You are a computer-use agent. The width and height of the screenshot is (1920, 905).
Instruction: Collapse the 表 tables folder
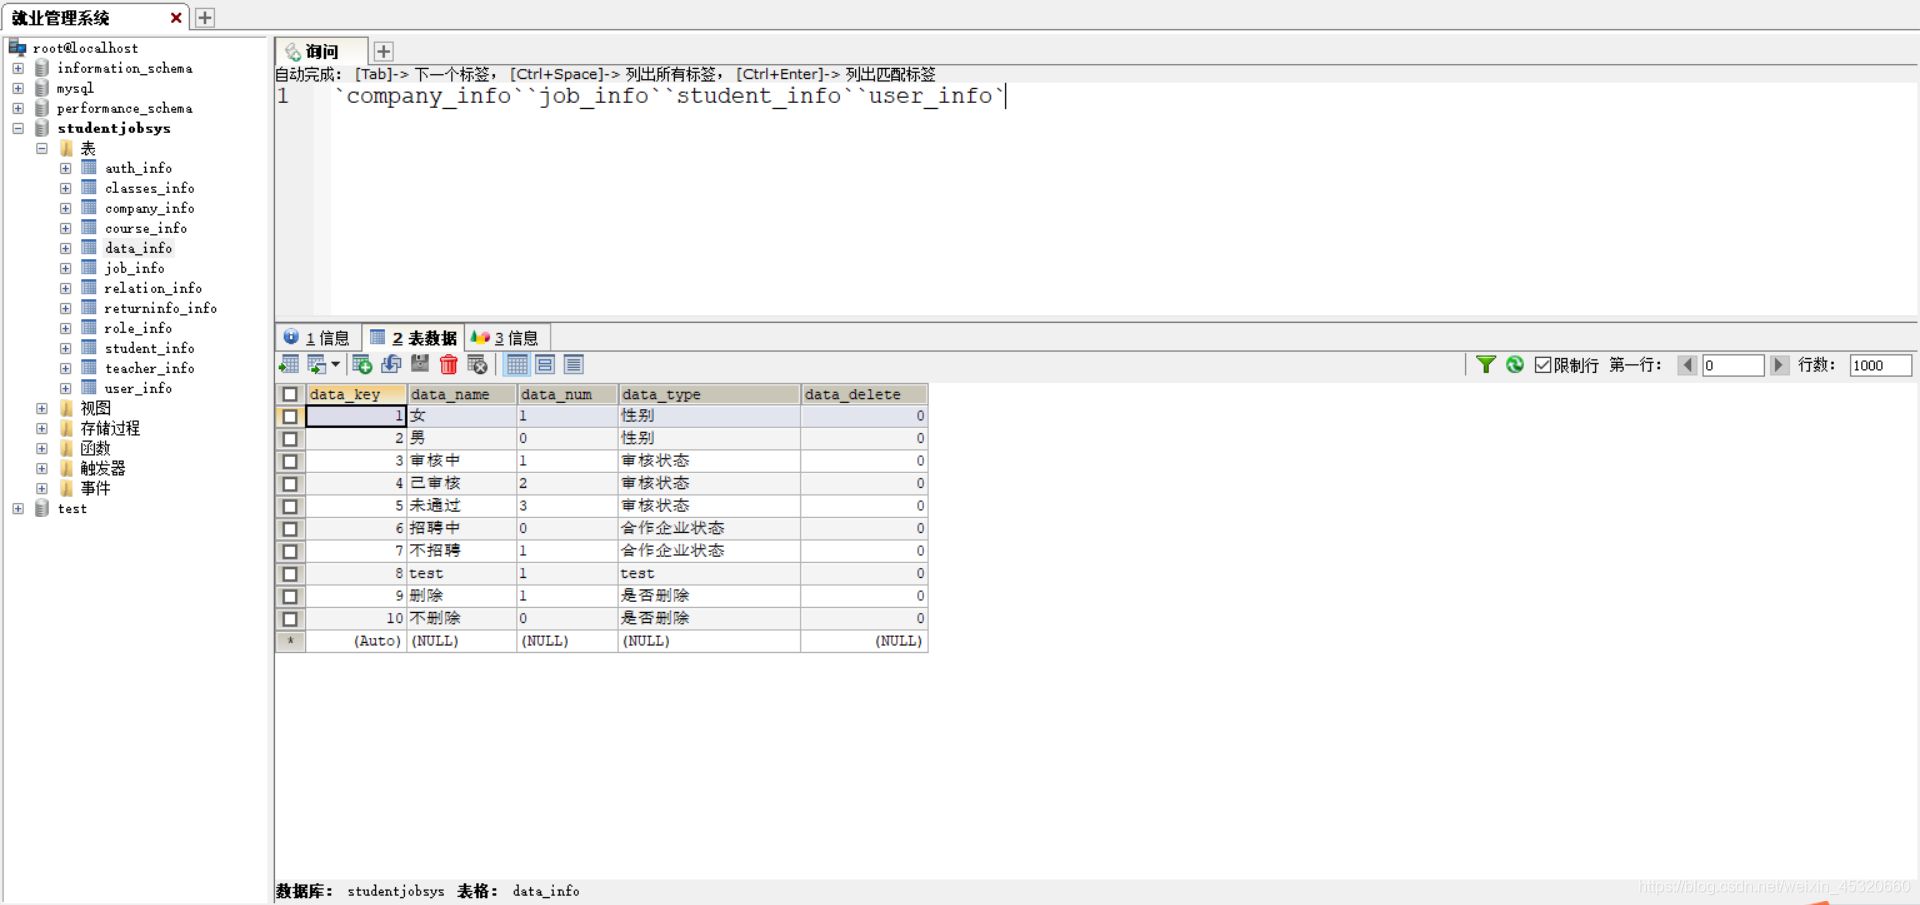coord(42,148)
